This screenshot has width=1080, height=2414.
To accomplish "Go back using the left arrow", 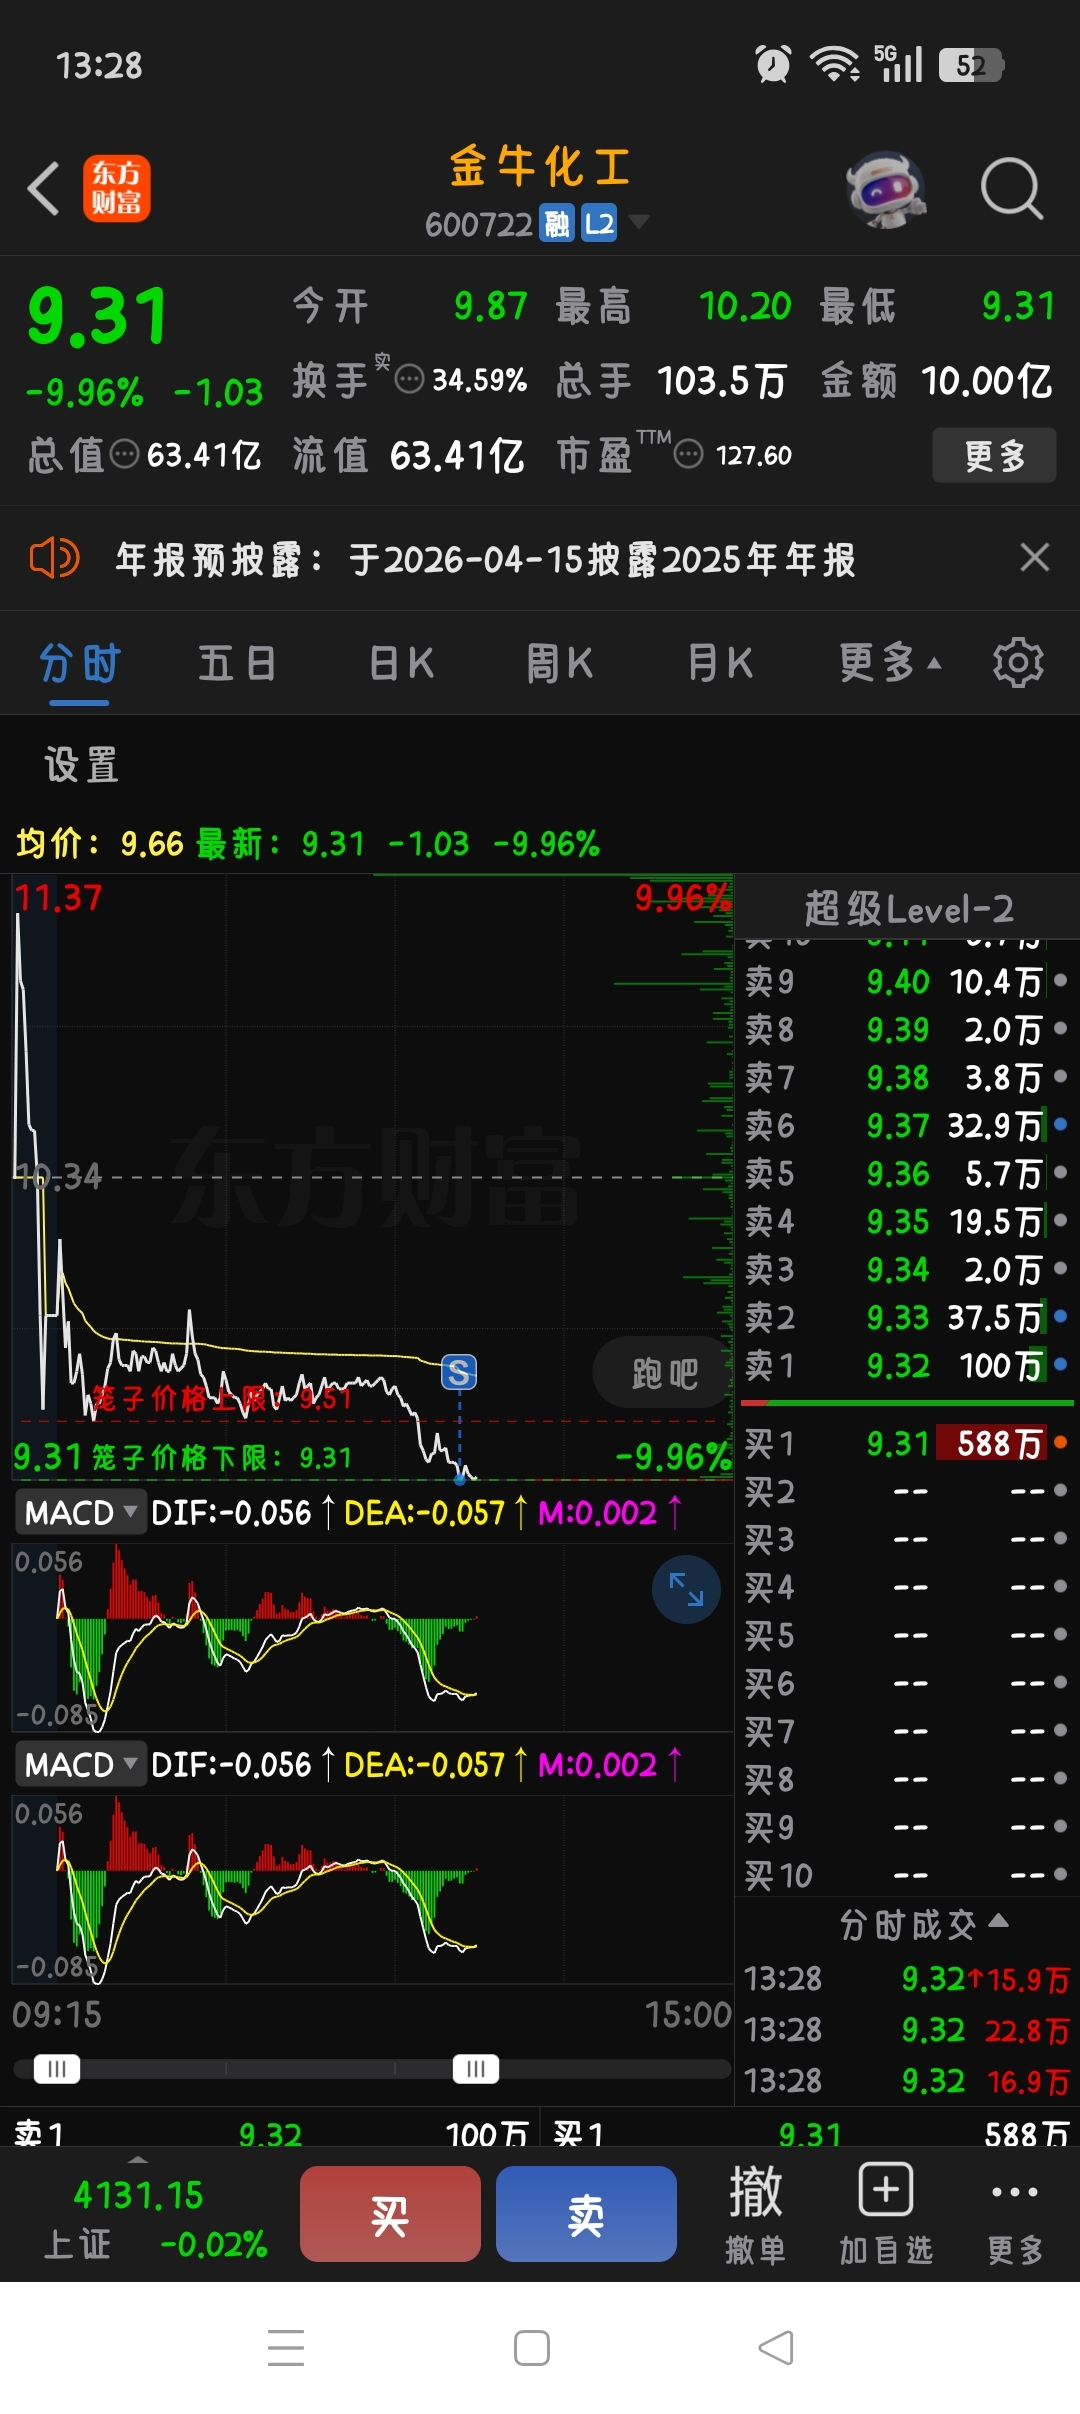I will 44,188.
